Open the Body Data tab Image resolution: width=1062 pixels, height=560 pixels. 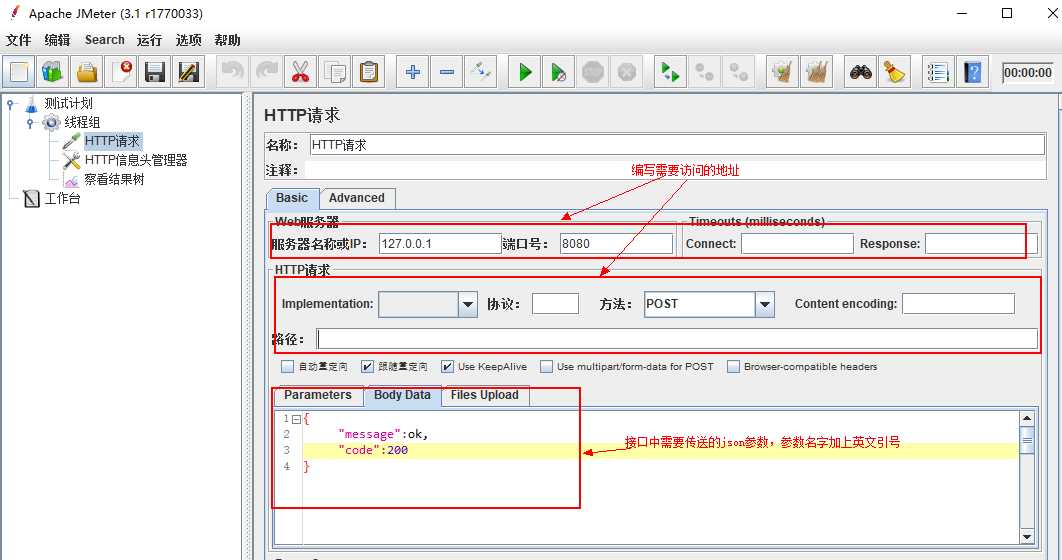(x=402, y=395)
